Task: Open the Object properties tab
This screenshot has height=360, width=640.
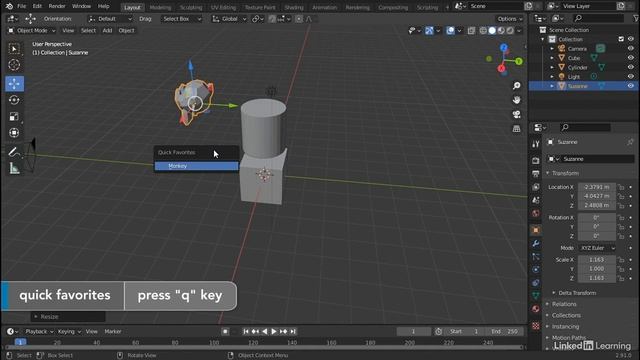Action: (x=536, y=230)
